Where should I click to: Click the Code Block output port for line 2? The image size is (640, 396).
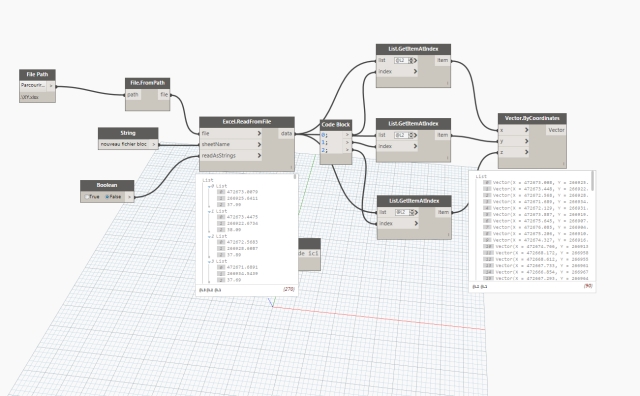[x=347, y=150]
